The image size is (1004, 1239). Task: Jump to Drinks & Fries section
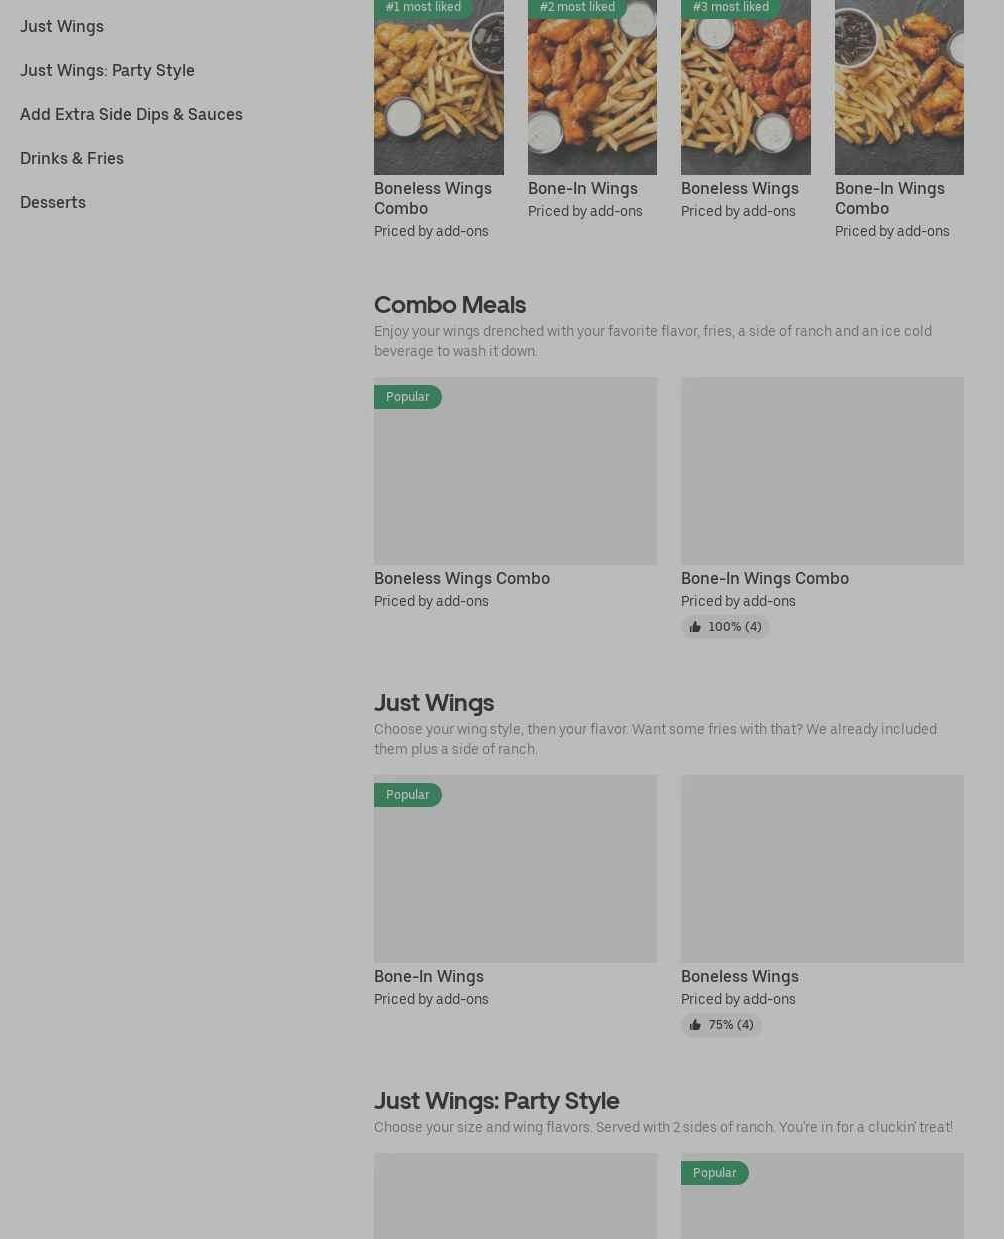point(72,158)
